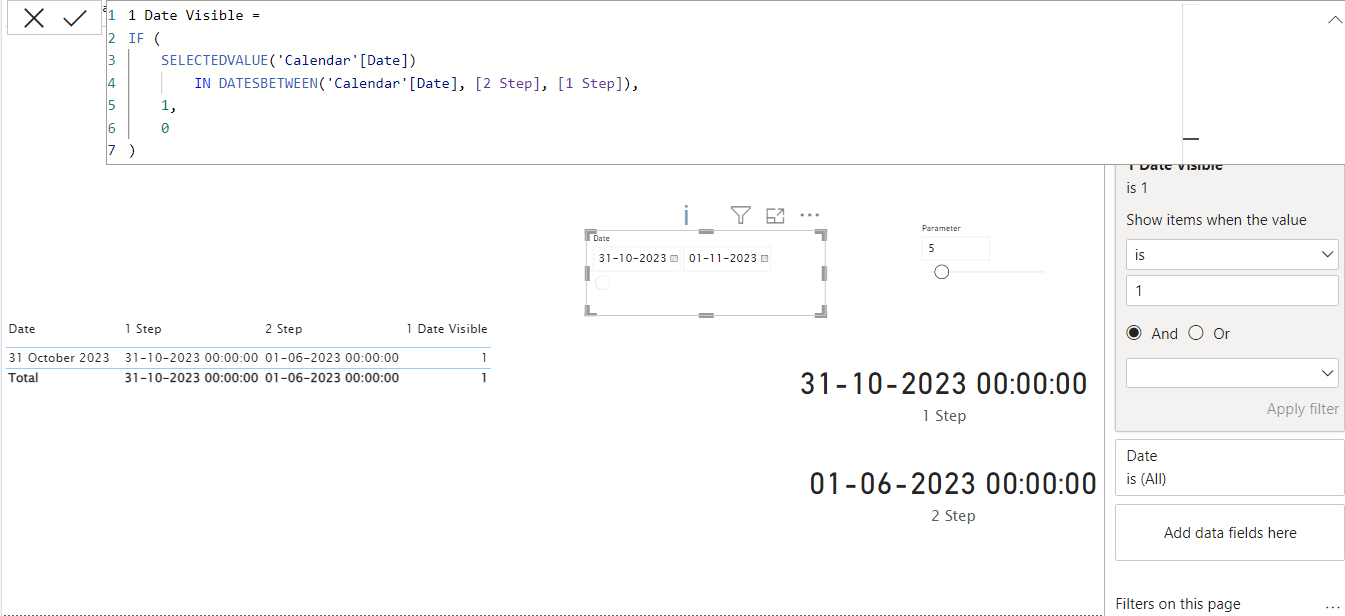Sort by the 1 Step column header
The width and height of the screenshot is (1345, 616).
[143, 329]
